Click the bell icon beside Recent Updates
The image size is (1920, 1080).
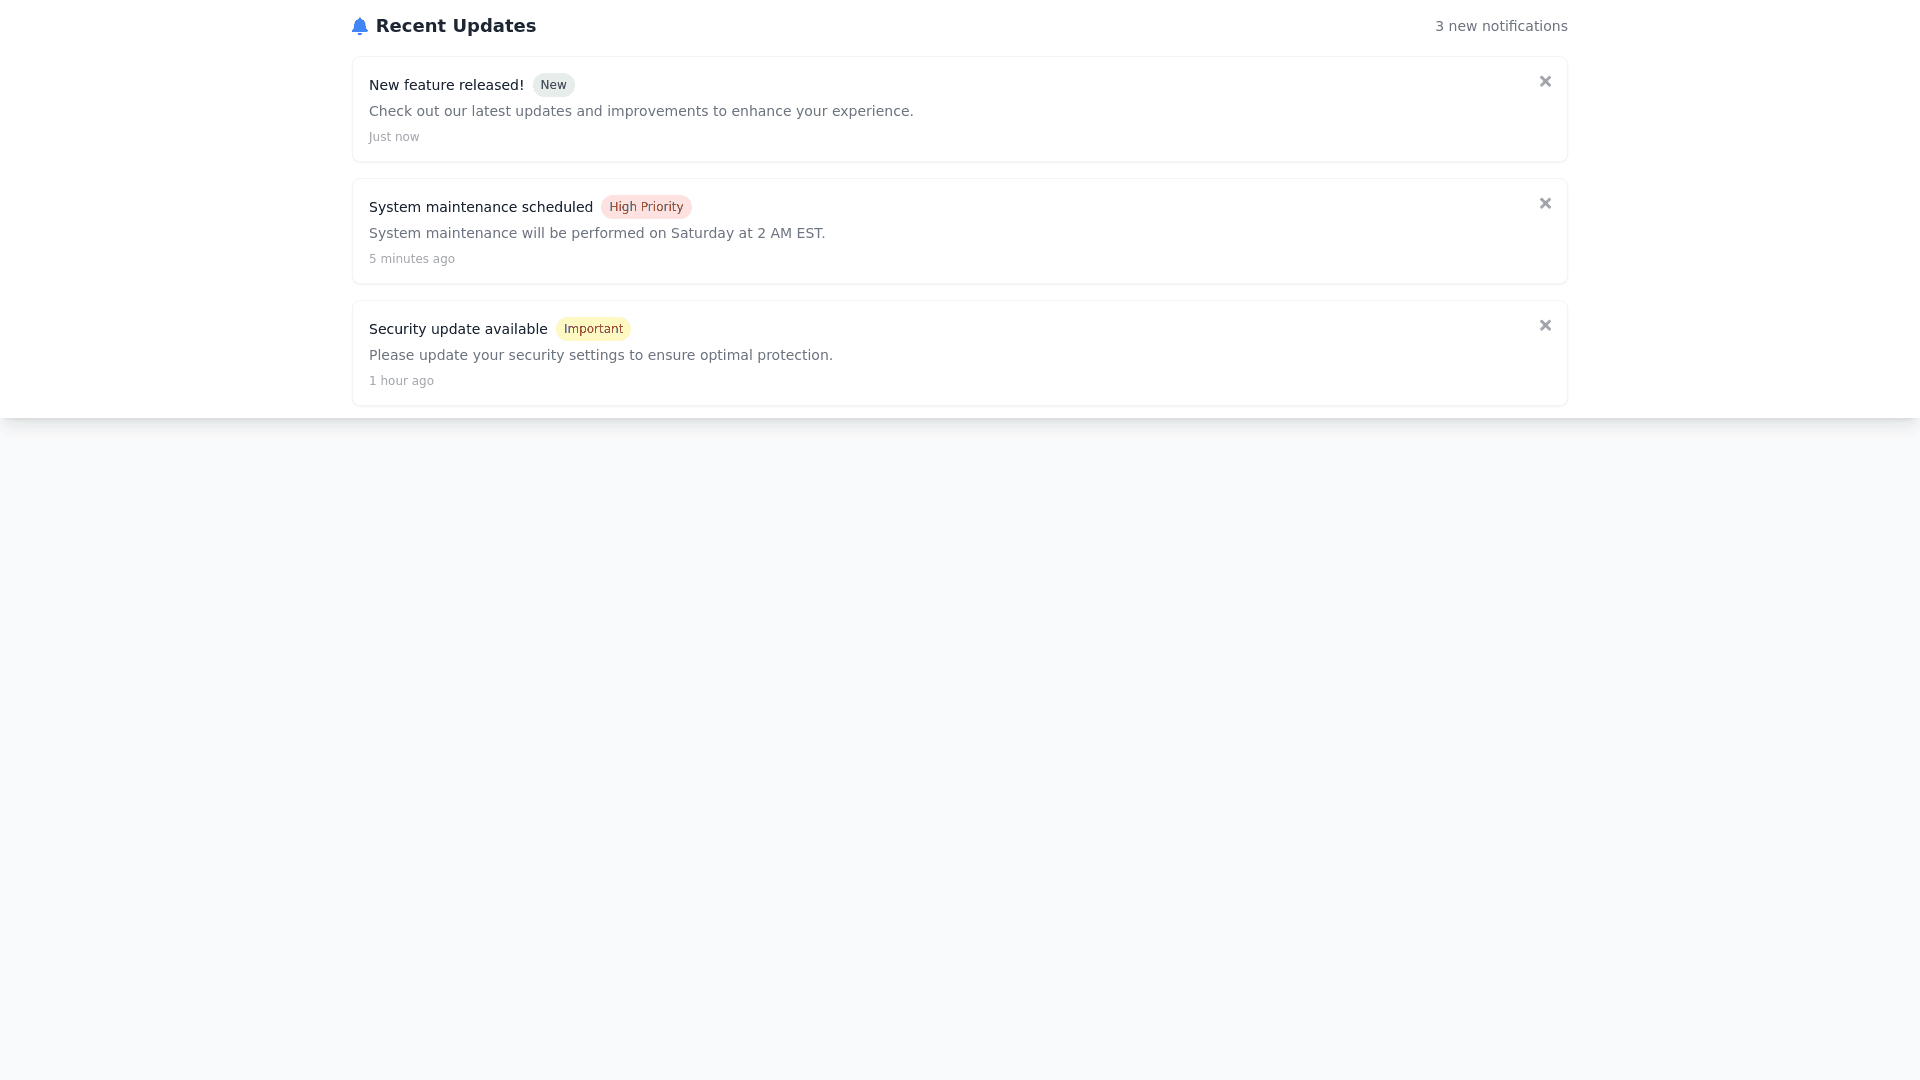point(360,26)
